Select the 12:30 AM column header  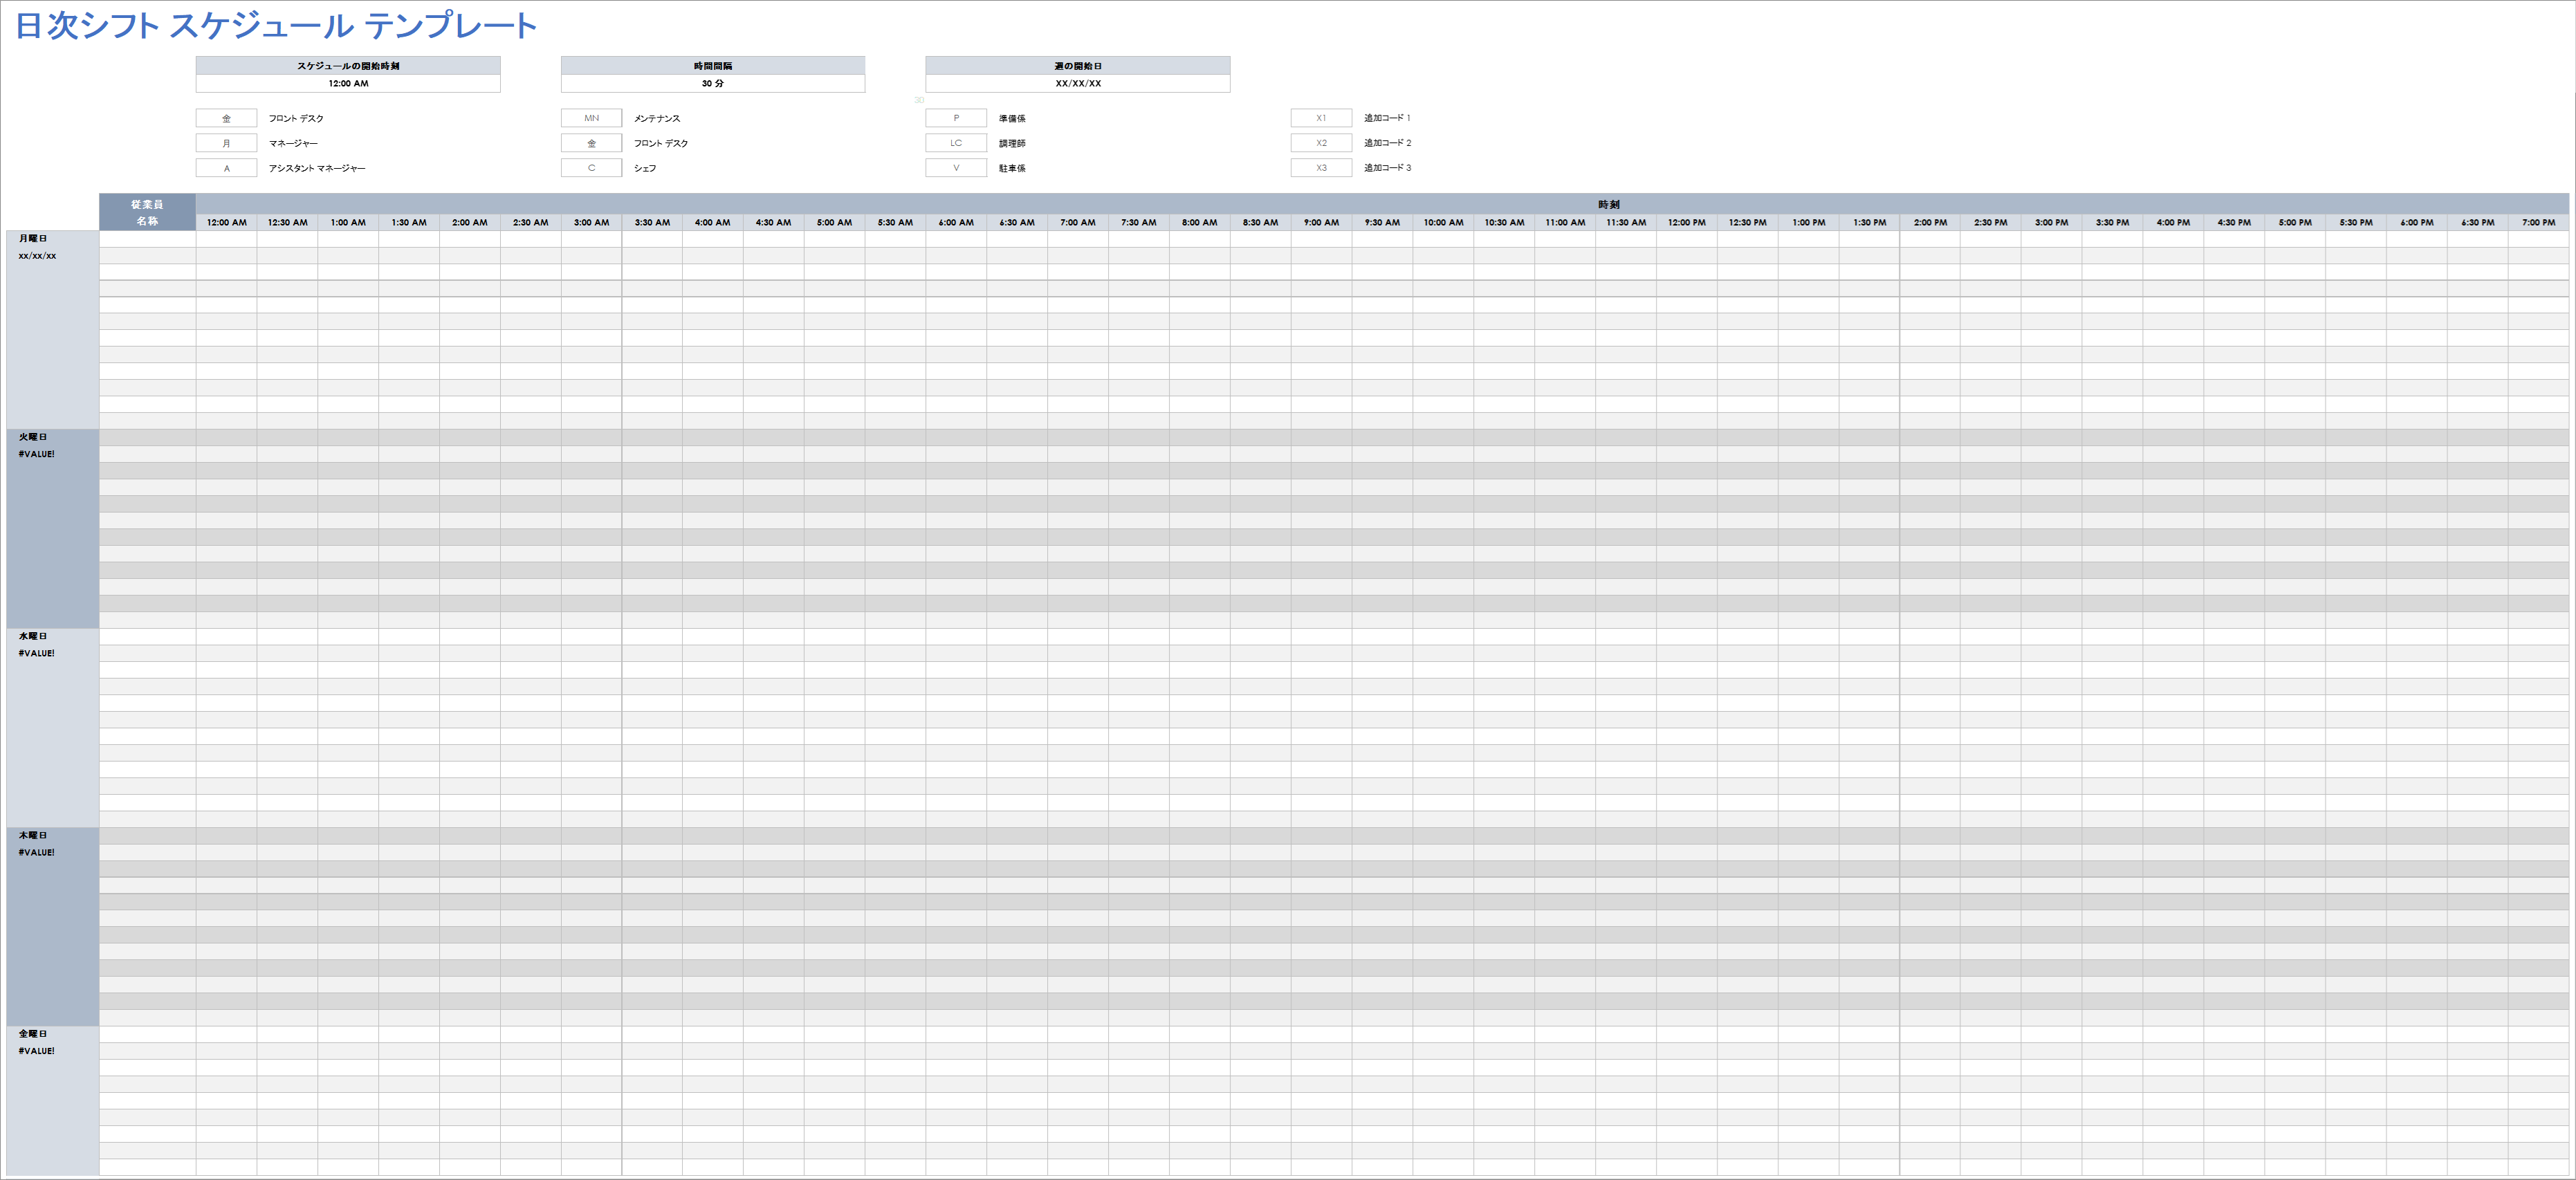pos(287,222)
